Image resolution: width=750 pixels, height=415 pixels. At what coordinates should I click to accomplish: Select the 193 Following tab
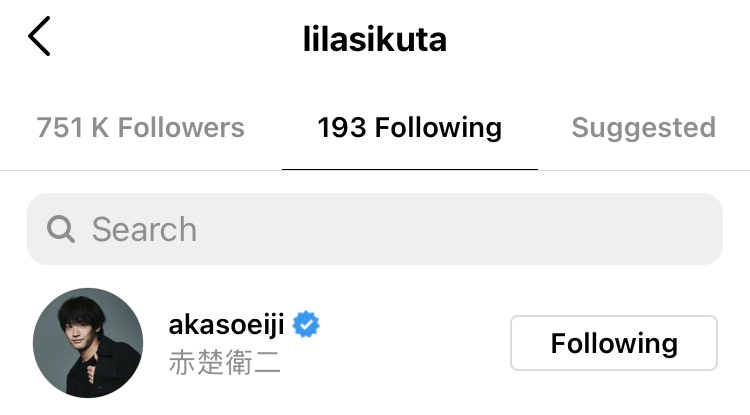point(410,128)
